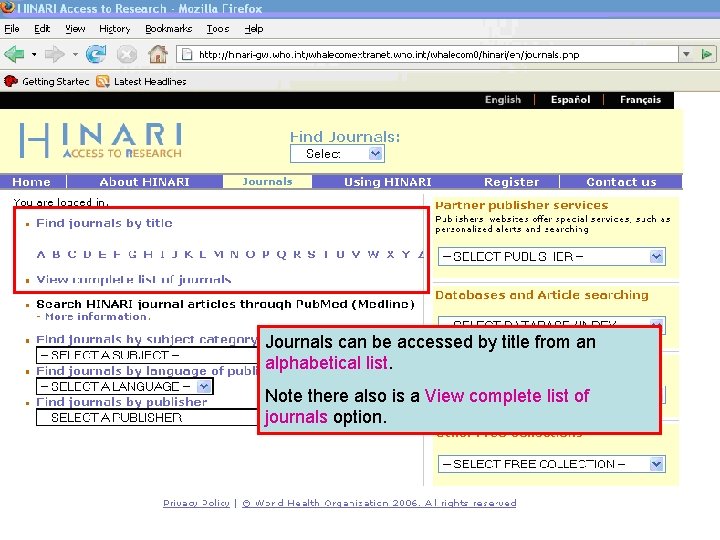Open the View menu

pyautogui.click(x=75, y=29)
